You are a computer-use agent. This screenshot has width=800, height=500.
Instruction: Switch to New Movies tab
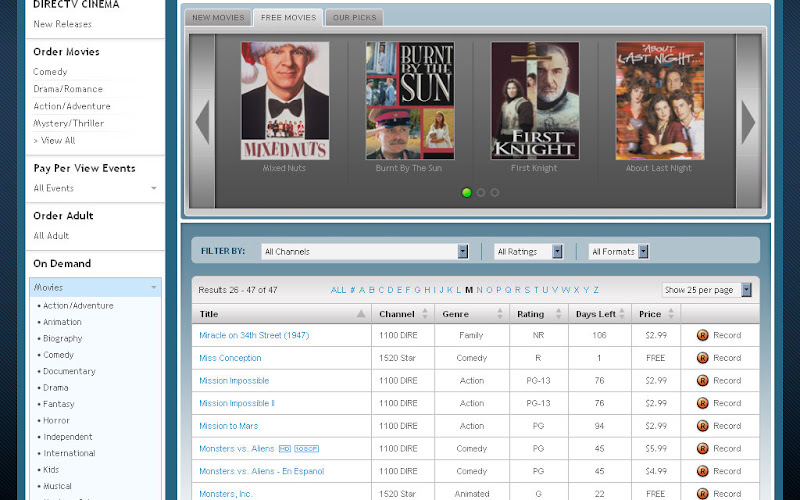coord(218,17)
